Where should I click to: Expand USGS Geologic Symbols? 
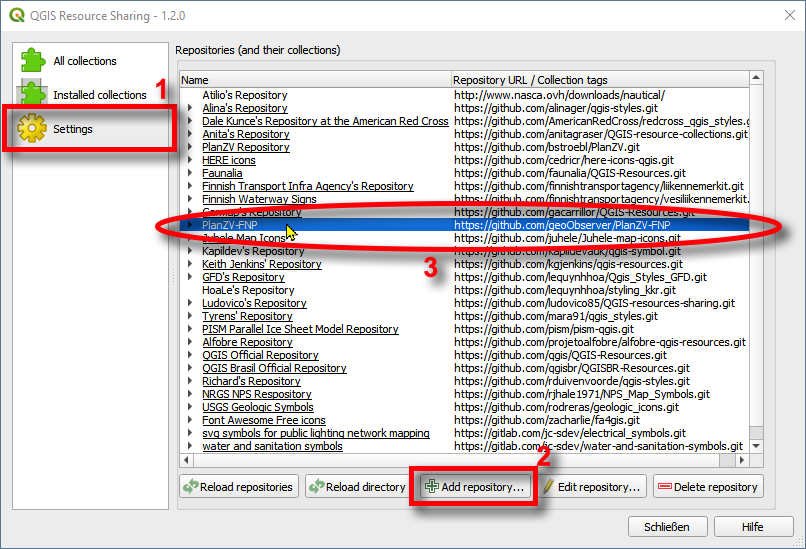[190, 407]
